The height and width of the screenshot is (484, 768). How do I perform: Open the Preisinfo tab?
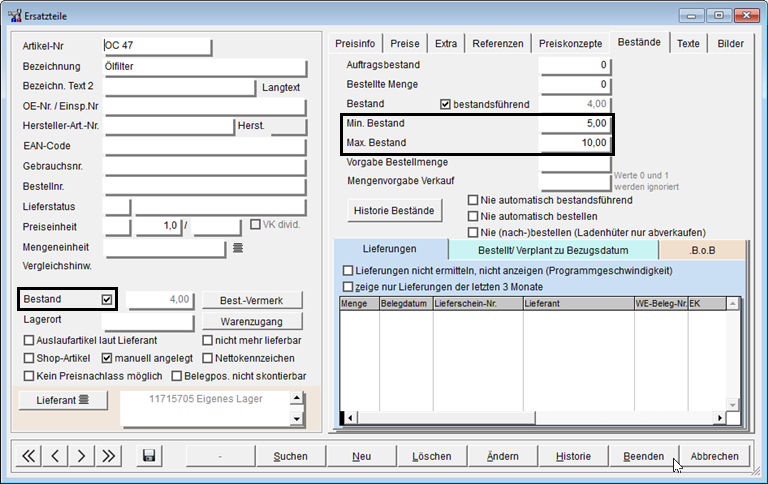pos(355,44)
